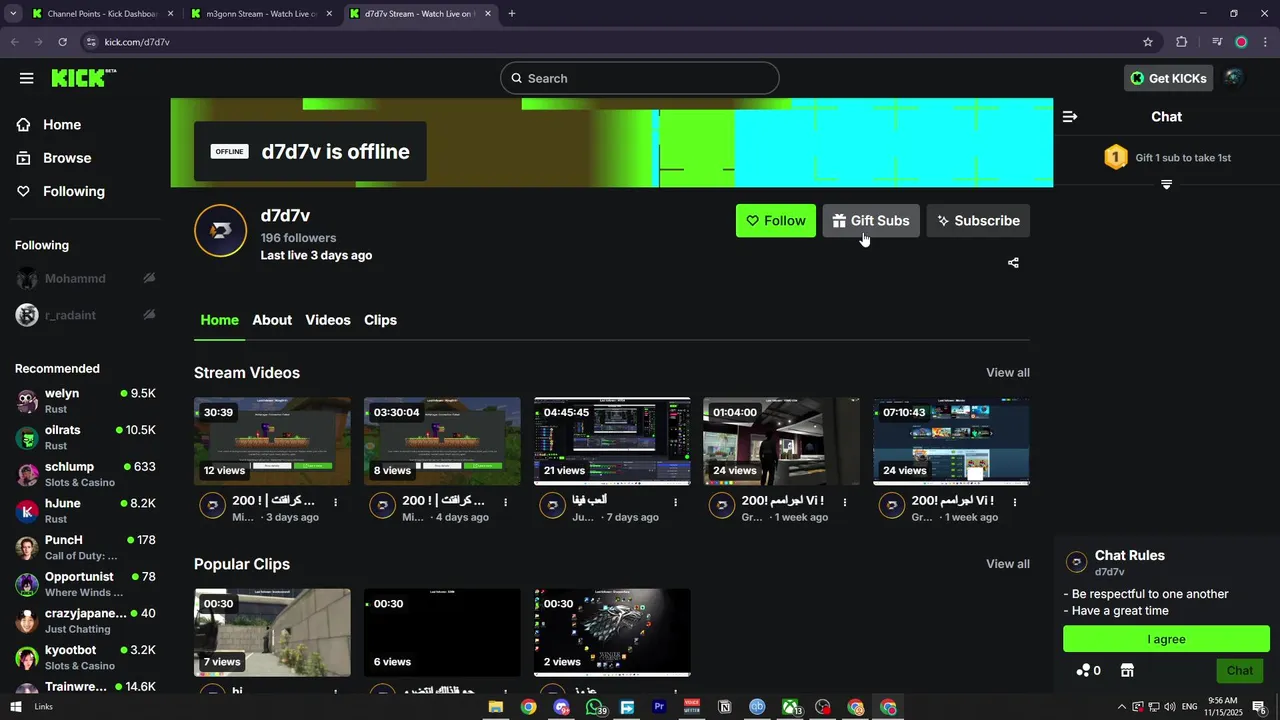Open followed channel Mohammd

tap(86, 279)
